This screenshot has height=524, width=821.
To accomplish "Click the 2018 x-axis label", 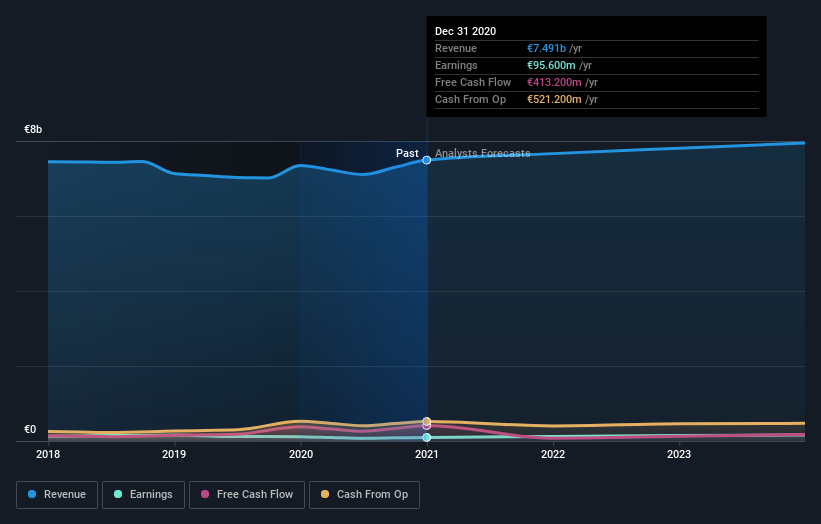I will tap(48, 454).
